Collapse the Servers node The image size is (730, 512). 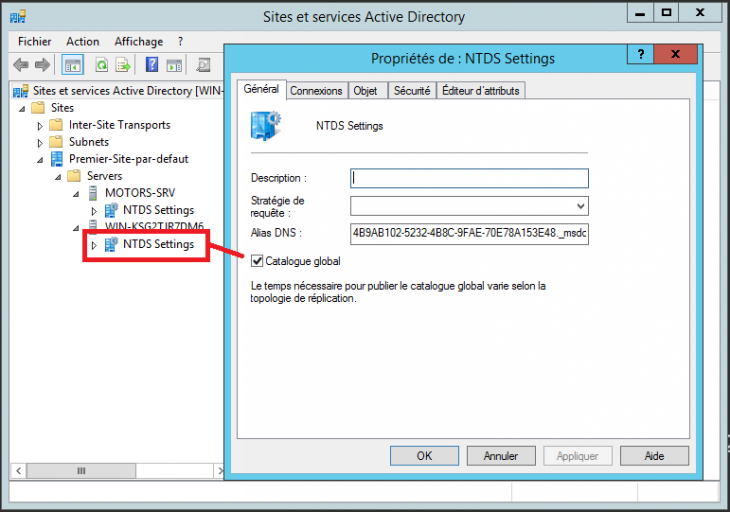(58, 177)
